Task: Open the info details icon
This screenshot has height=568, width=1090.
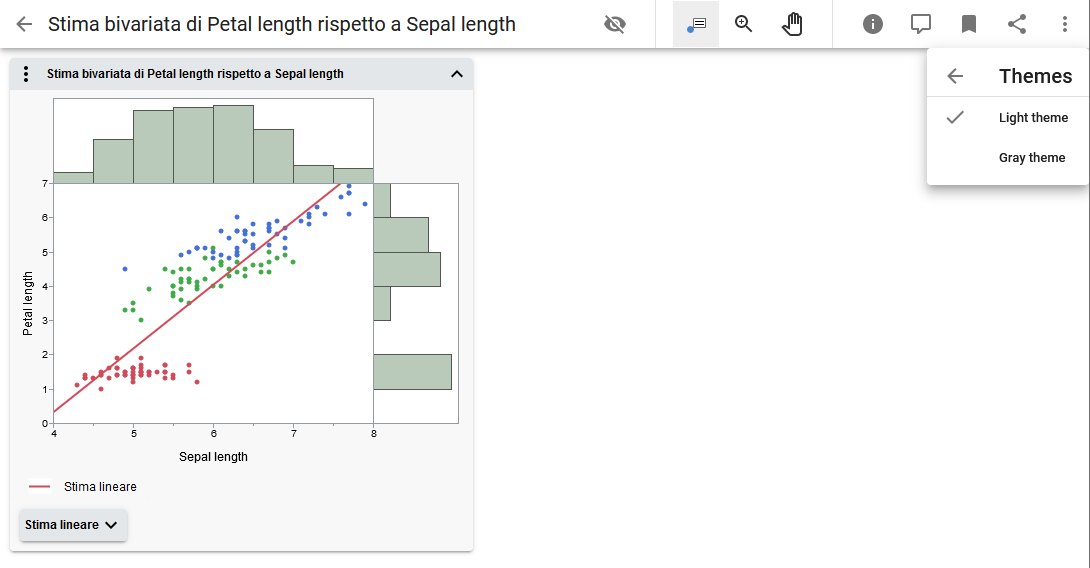Action: [873, 24]
